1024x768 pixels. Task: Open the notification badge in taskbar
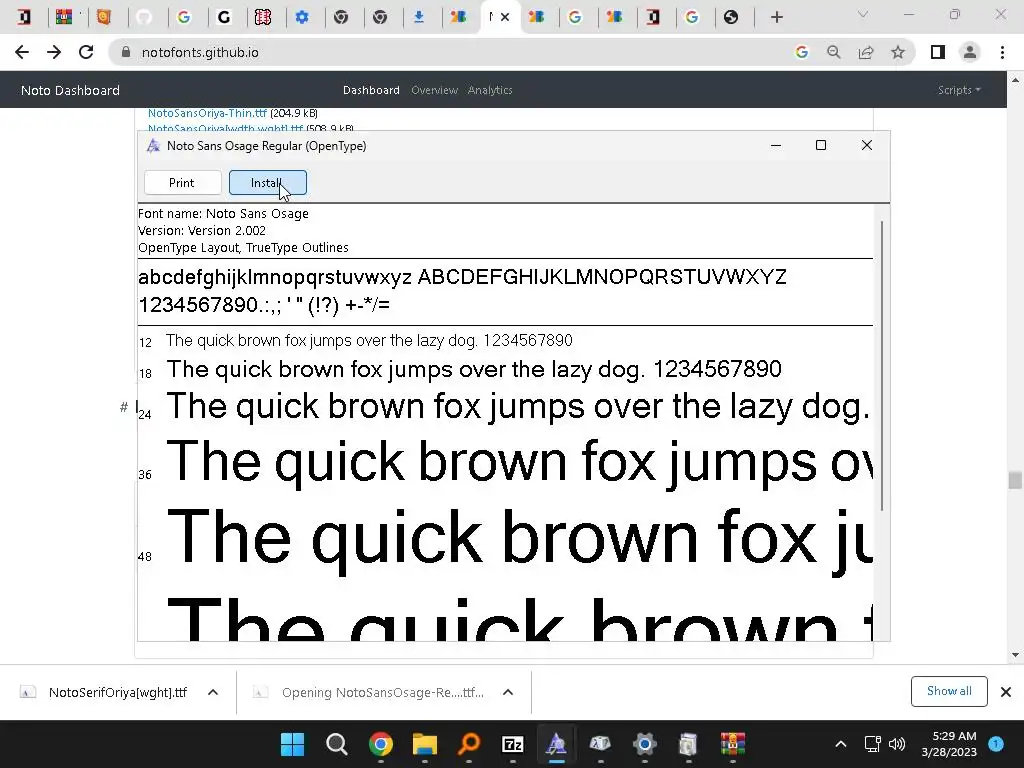[996, 743]
